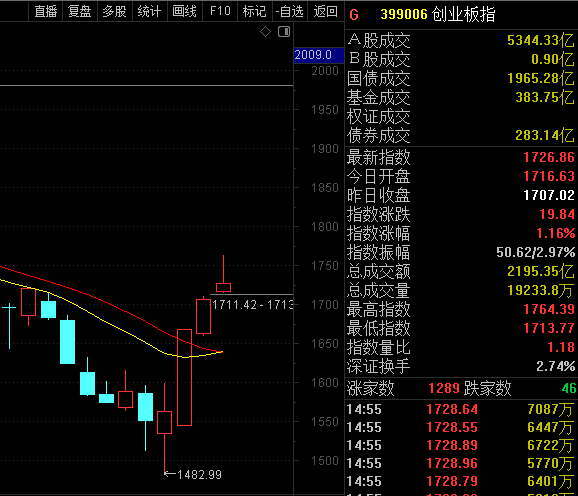Open the 直播 toolbar tab

pos(46,11)
